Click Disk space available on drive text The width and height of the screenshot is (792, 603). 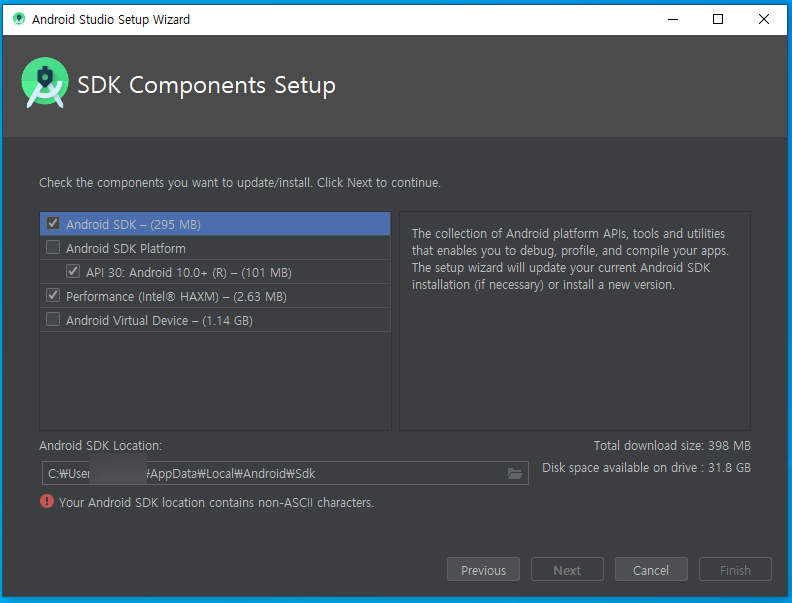tap(646, 468)
